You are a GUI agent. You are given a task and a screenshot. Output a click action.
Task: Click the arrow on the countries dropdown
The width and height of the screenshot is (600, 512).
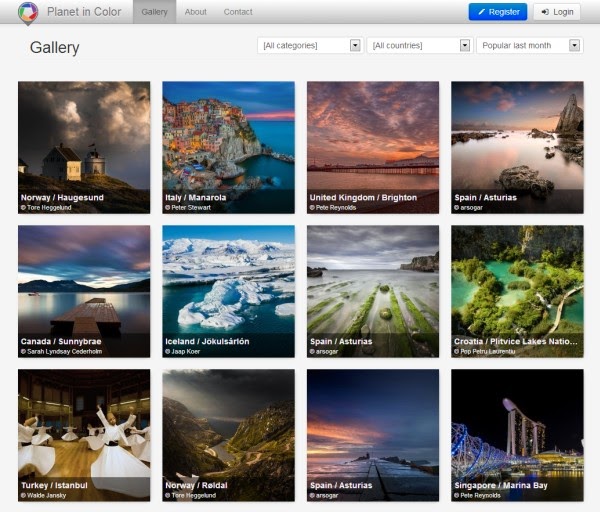(x=465, y=46)
